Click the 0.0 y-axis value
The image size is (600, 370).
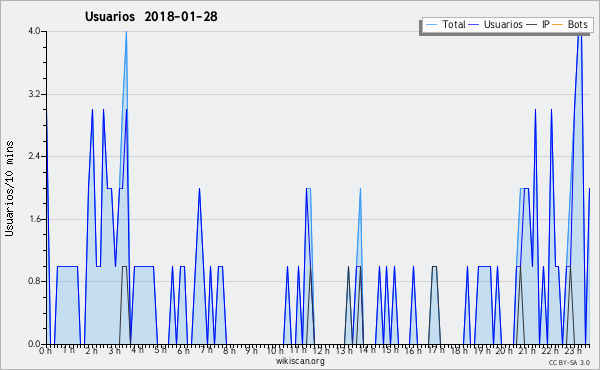pos(34,344)
